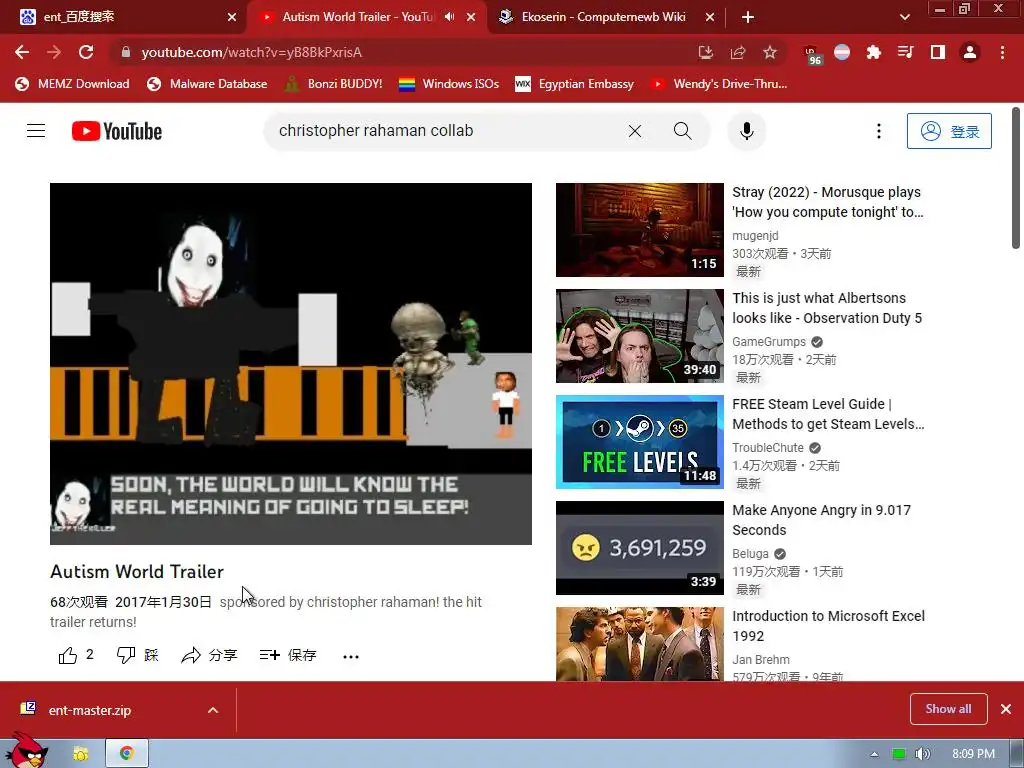Open the tab search dropdown chevron
The width and height of the screenshot is (1024, 768).
point(904,18)
